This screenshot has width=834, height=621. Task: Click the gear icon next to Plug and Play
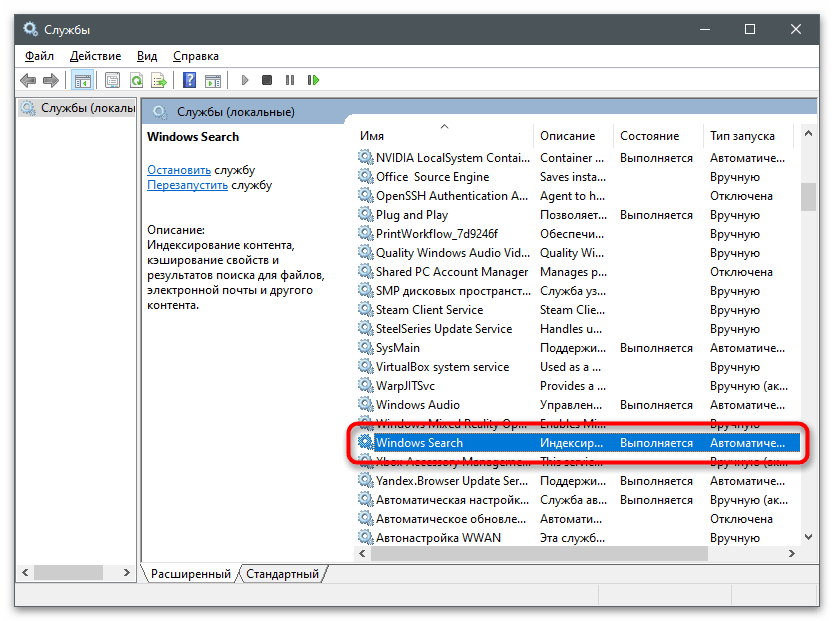point(365,214)
